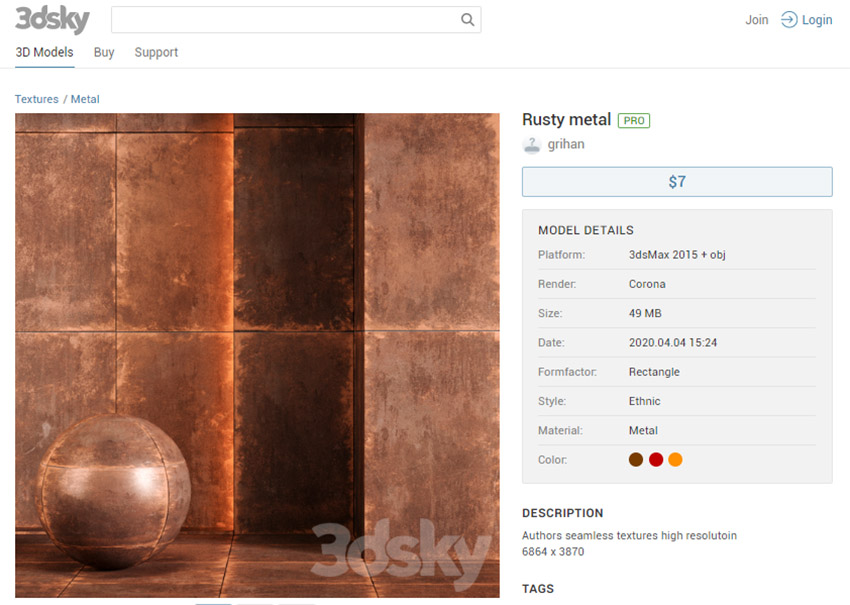The height and width of the screenshot is (605, 850).
Task: Click the Ethnic style value
Action: click(645, 401)
